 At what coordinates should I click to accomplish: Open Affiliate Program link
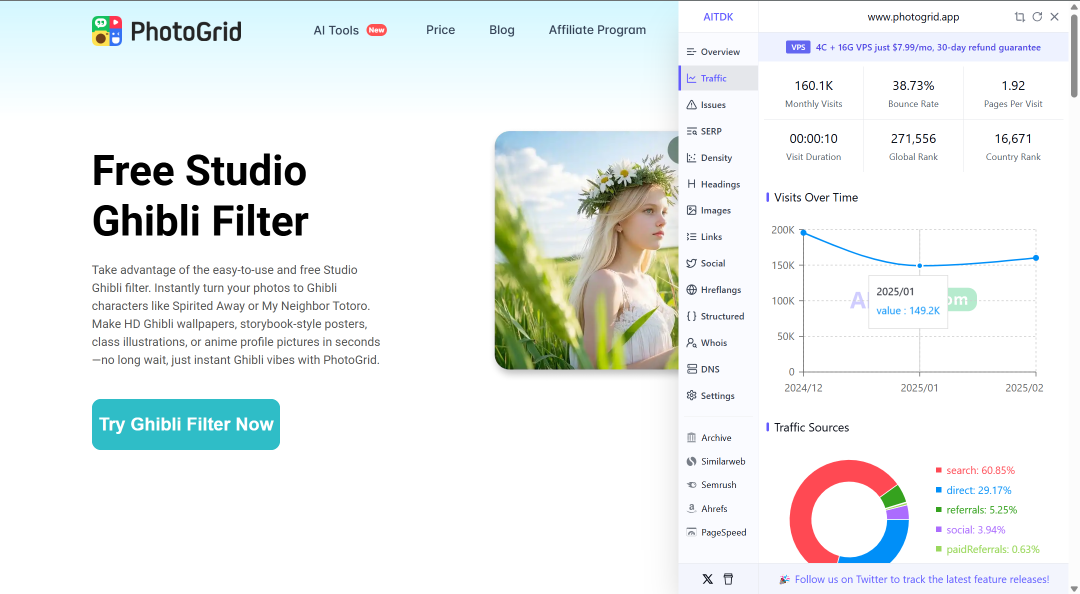[597, 30]
